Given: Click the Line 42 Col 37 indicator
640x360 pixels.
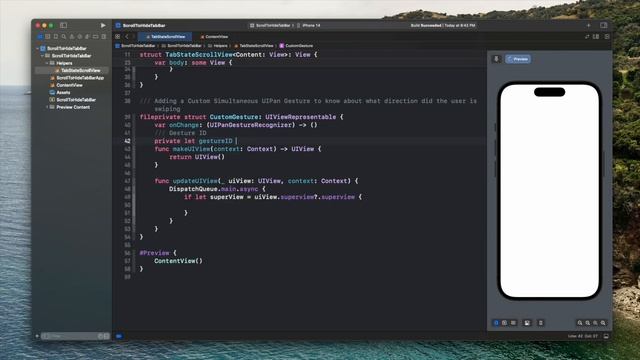Looking at the screenshot, I should point(582,336).
